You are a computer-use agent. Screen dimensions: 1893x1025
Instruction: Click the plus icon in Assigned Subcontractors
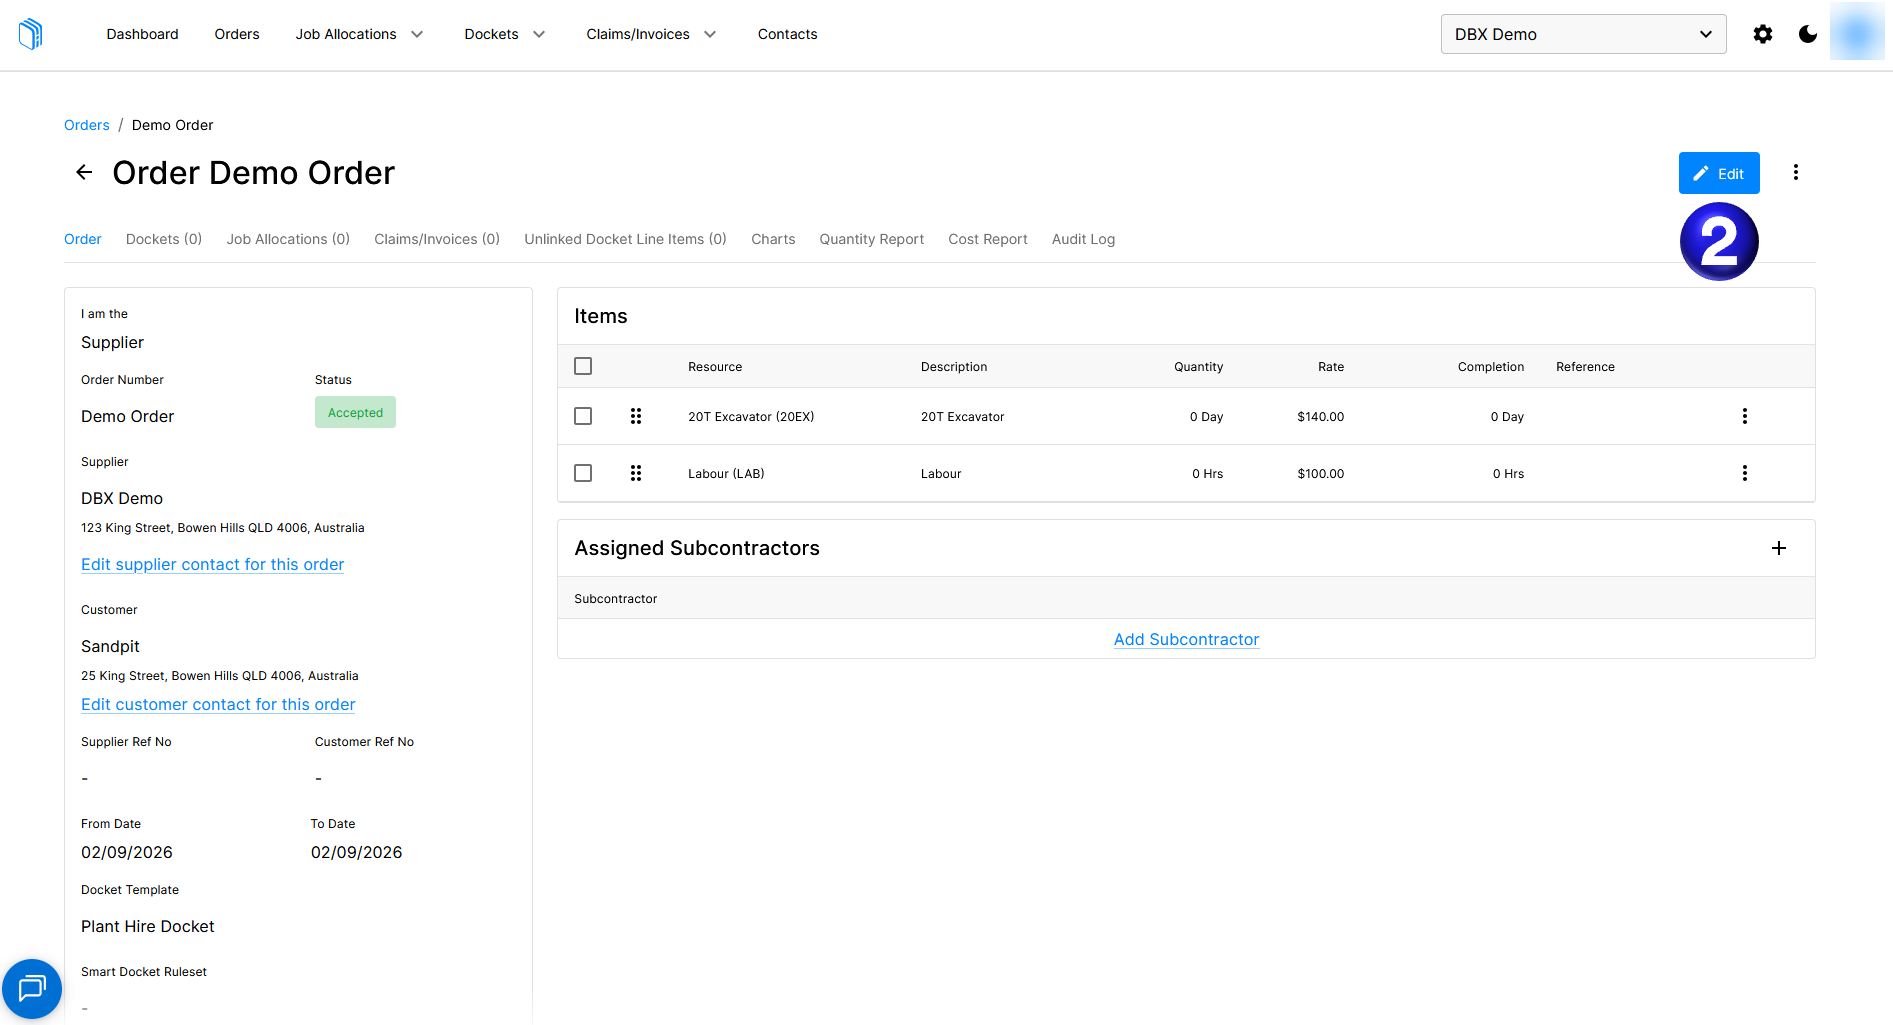coord(1779,548)
